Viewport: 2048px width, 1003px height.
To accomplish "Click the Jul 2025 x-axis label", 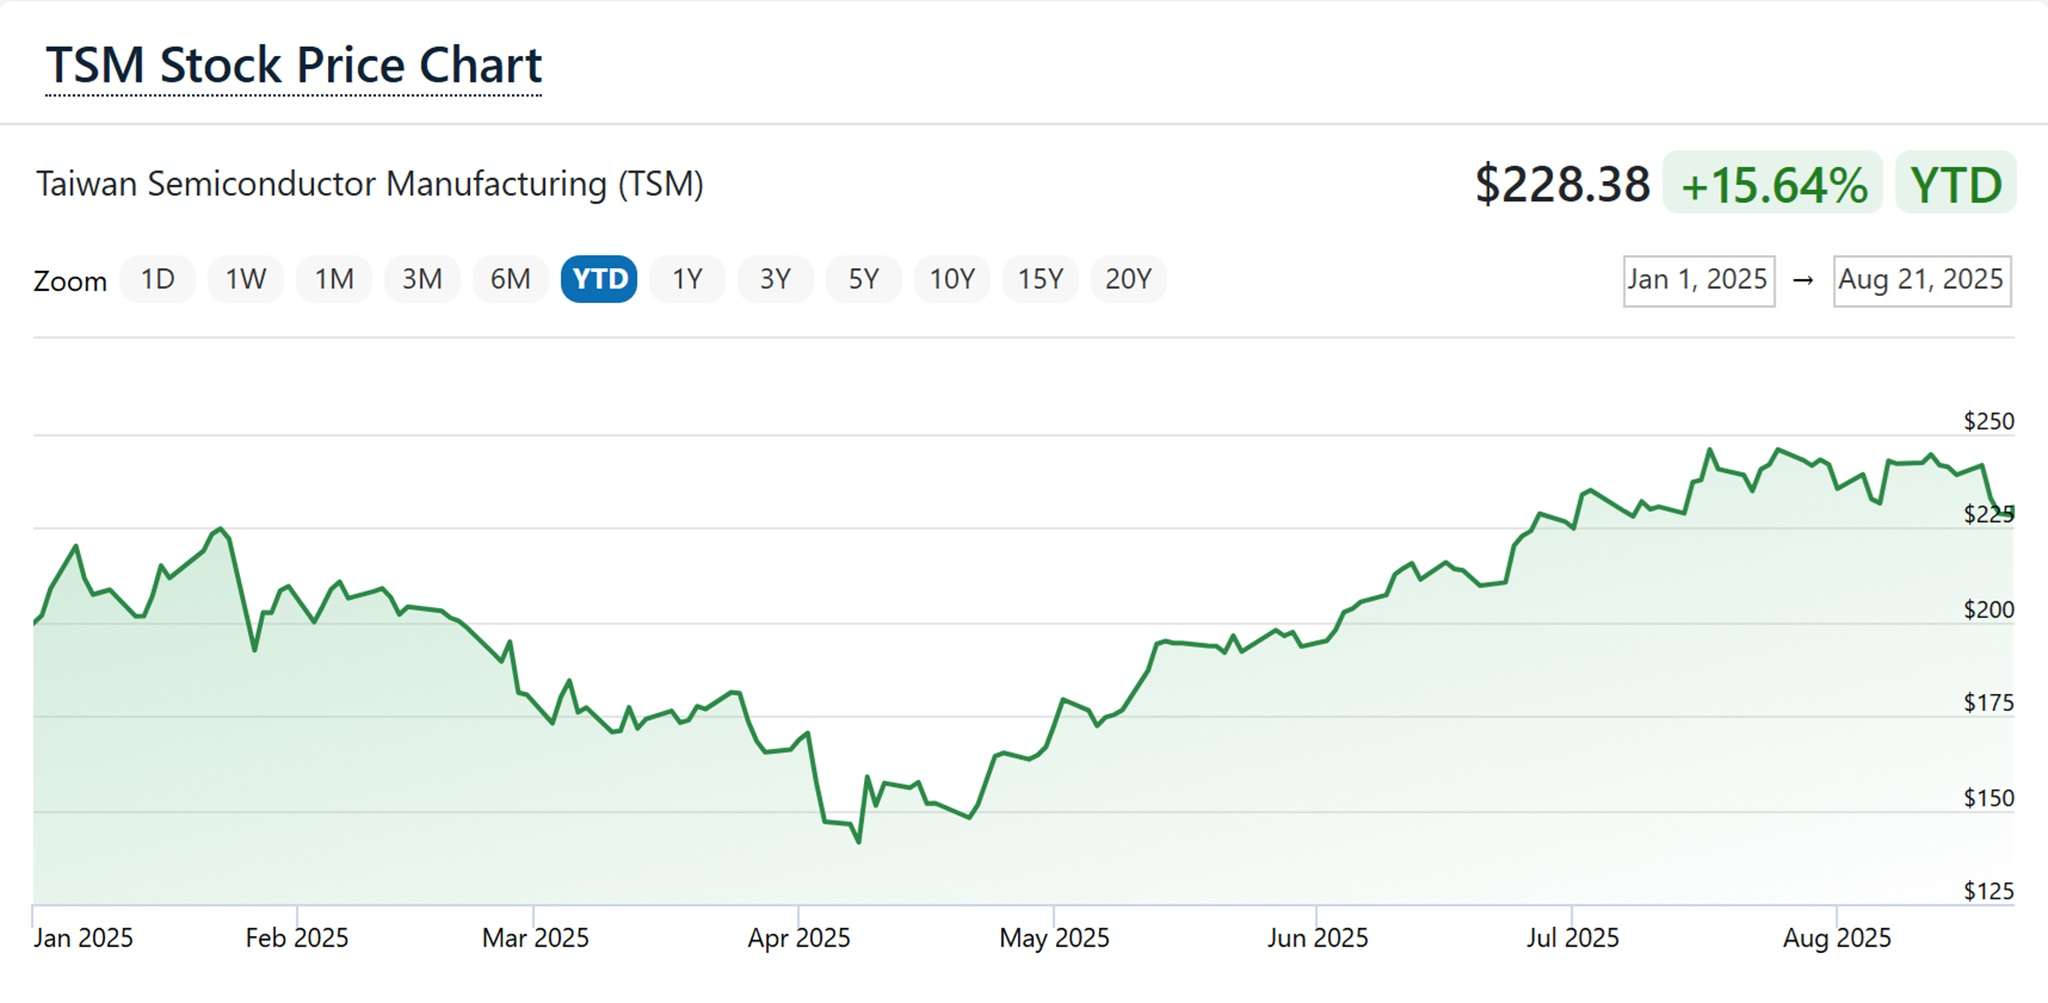I will pos(1572,938).
